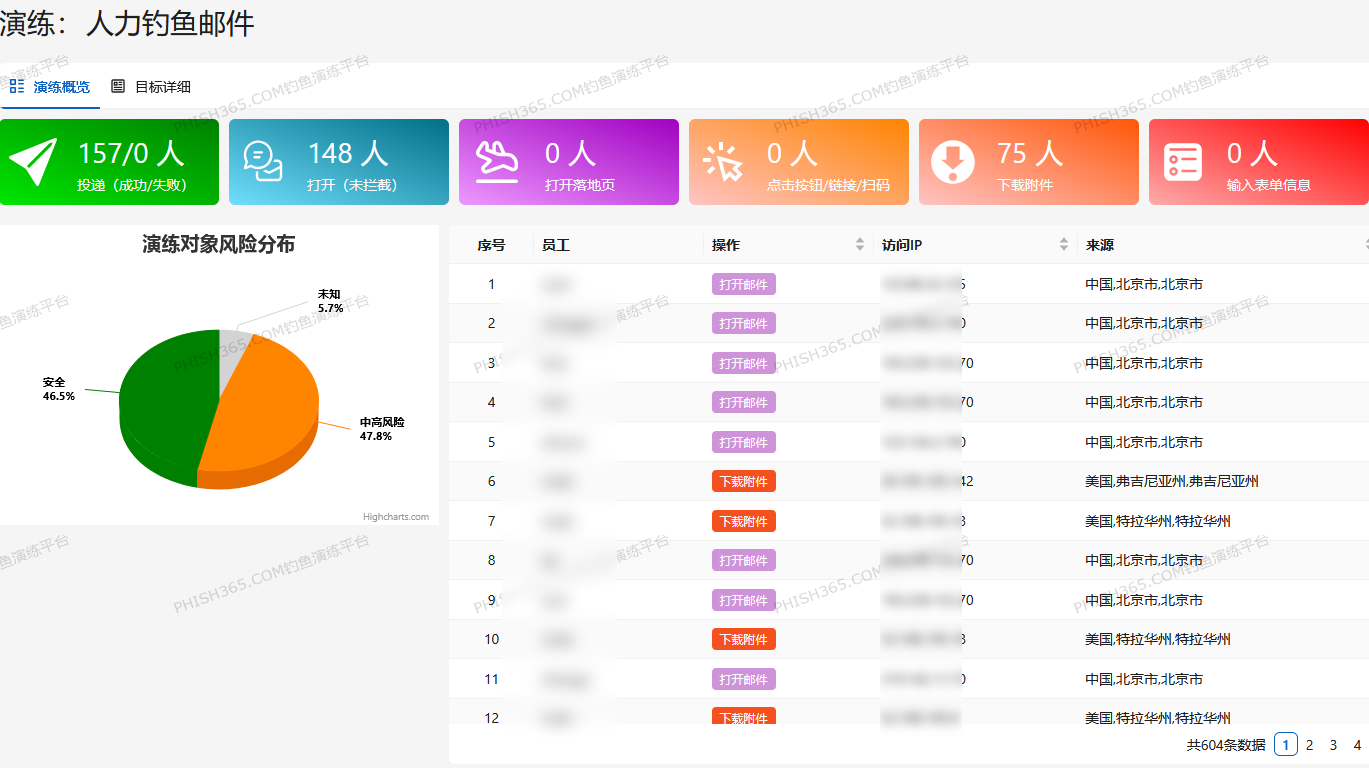Image resolution: width=1369 pixels, height=768 pixels.
Task: Switch to the 演练概览 tab
Action: tap(61, 87)
